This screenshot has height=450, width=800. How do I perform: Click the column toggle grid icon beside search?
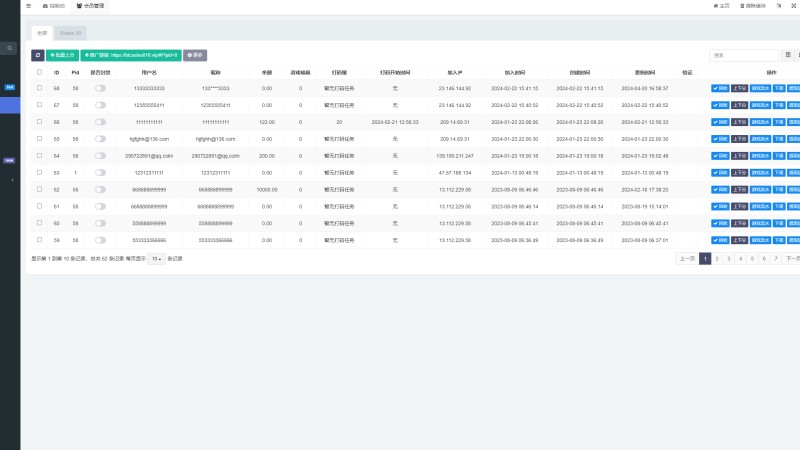pos(788,55)
